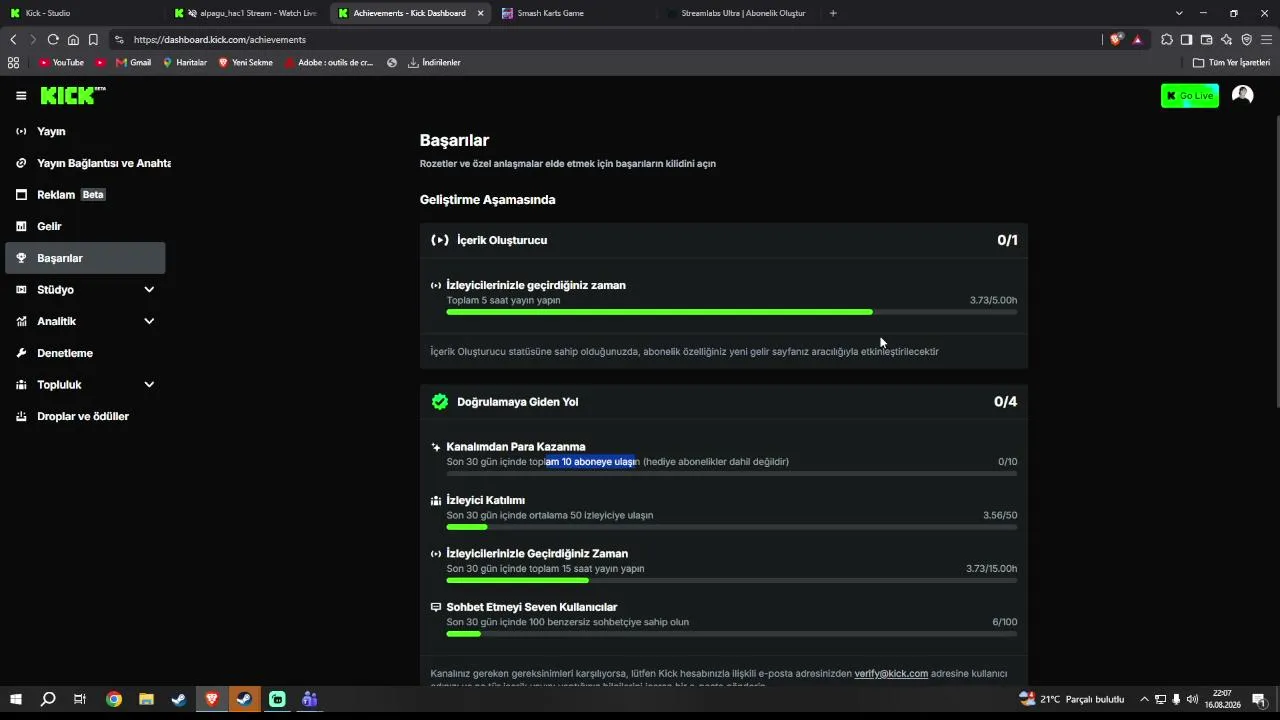The width and height of the screenshot is (1280, 720).
Task: Toggle the Kick sidebar hamburger menu
Action: pos(21,96)
